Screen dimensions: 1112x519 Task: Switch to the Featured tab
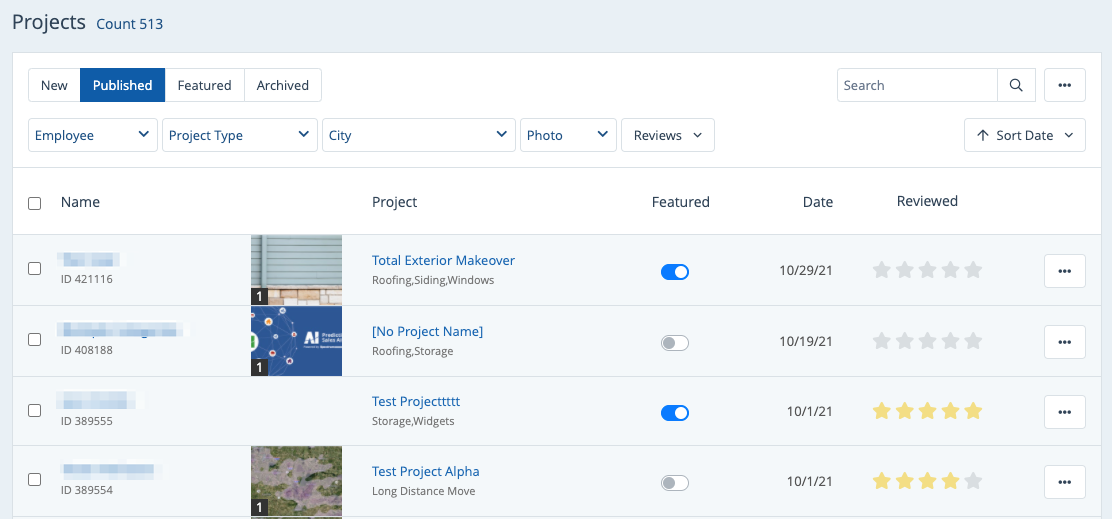(x=204, y=85)
